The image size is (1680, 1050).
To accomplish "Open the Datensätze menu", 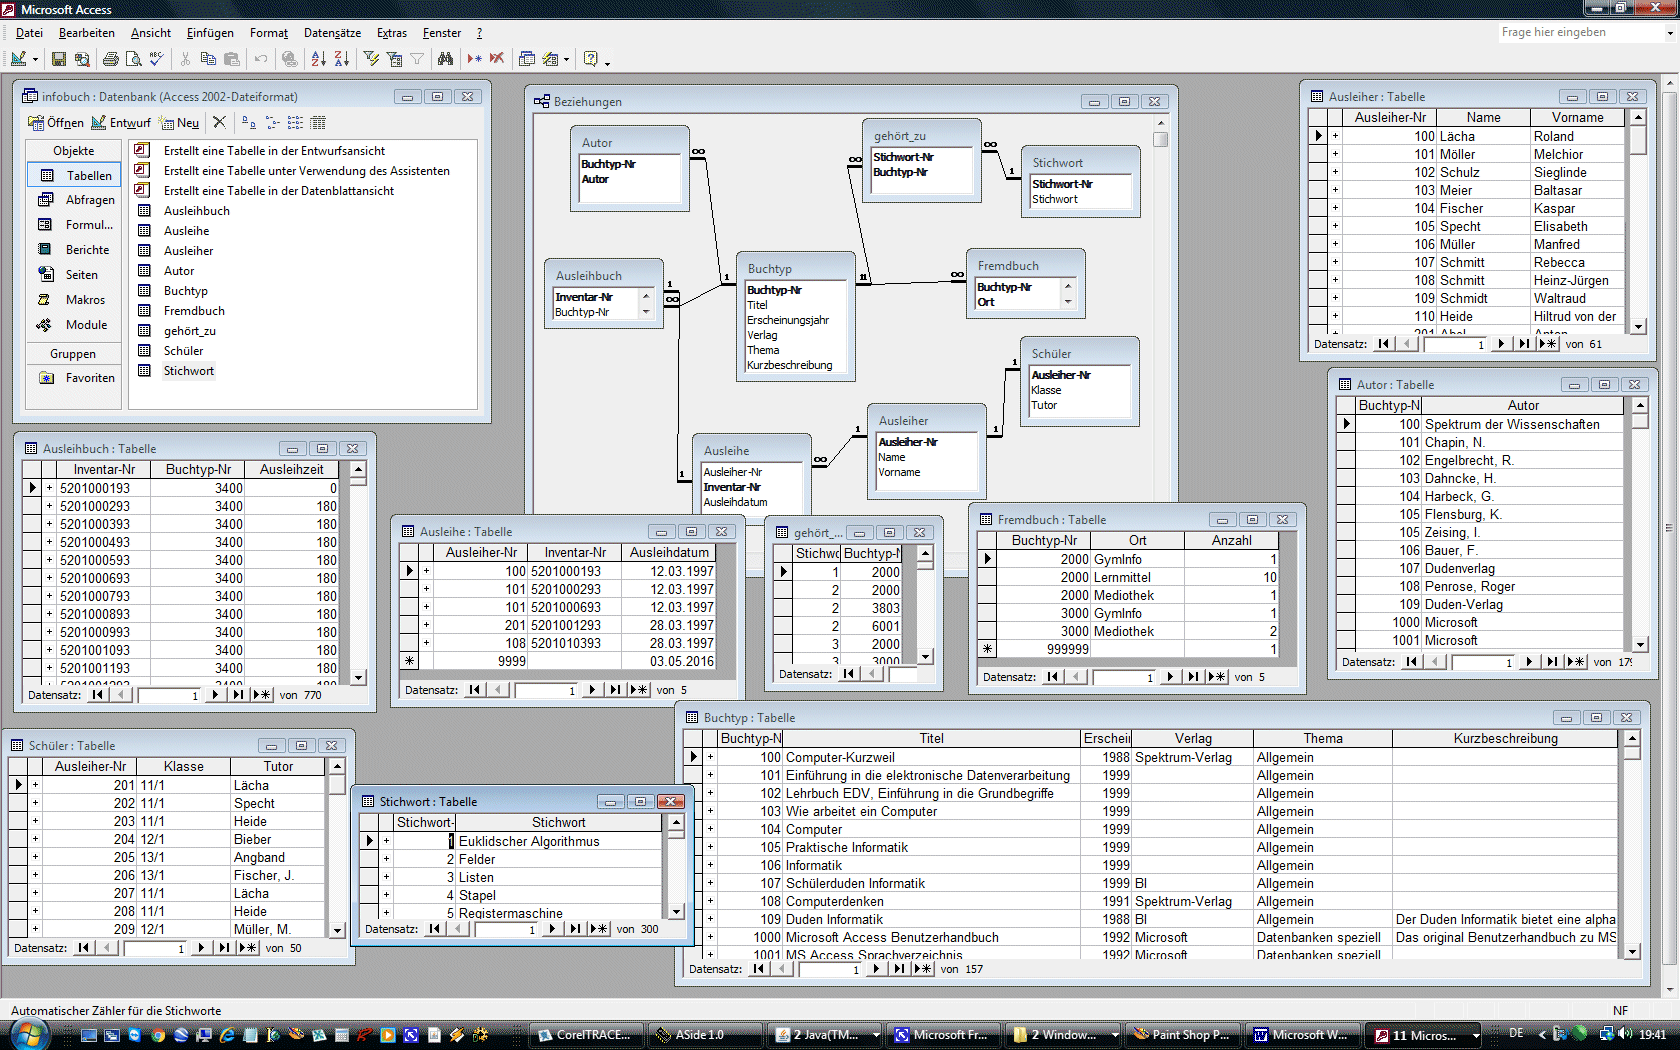I will pyautogui.click(x=332, y=33).
